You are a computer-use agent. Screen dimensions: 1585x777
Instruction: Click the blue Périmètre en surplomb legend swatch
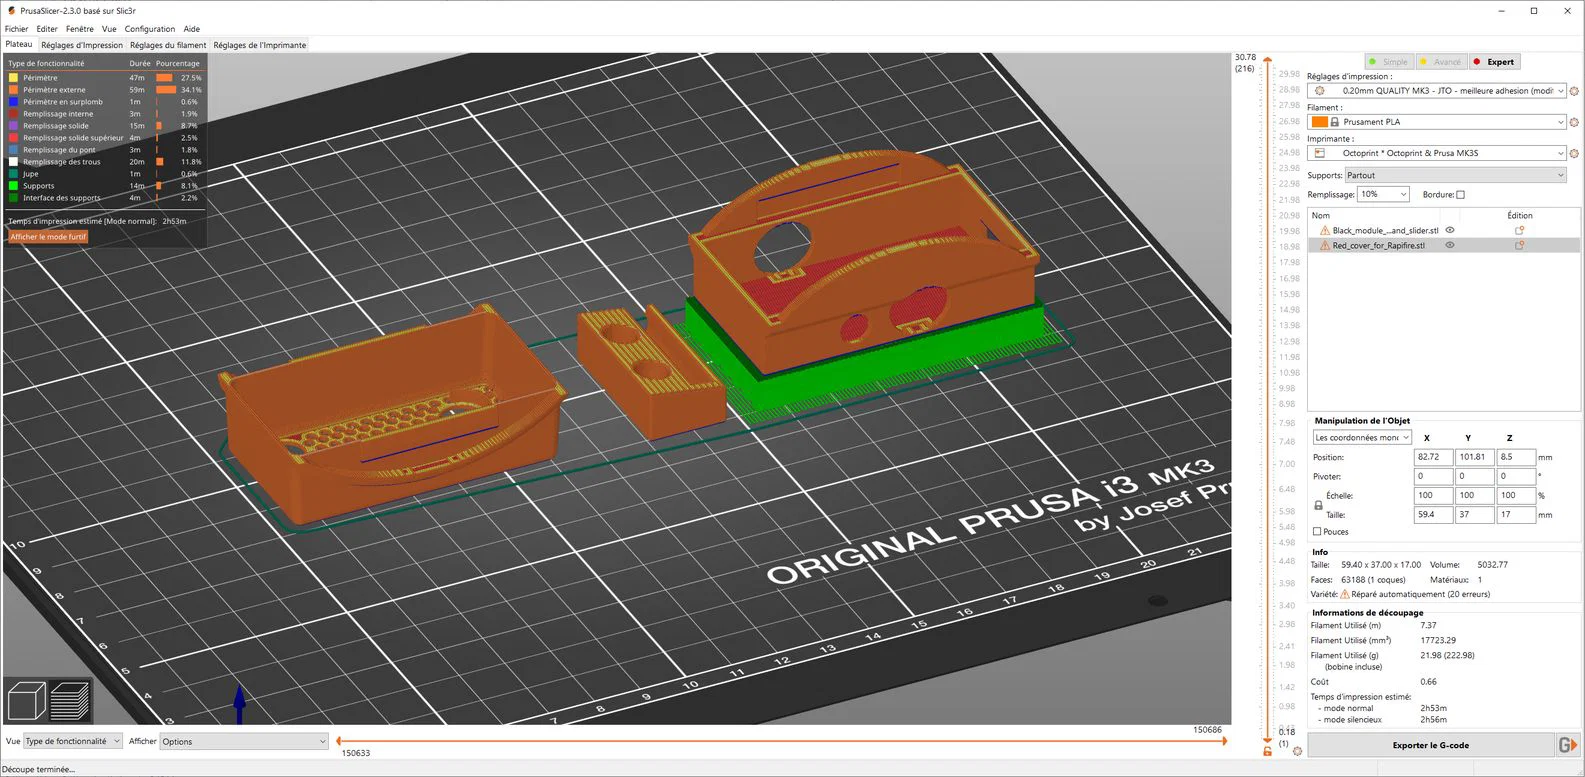point(14,102)
